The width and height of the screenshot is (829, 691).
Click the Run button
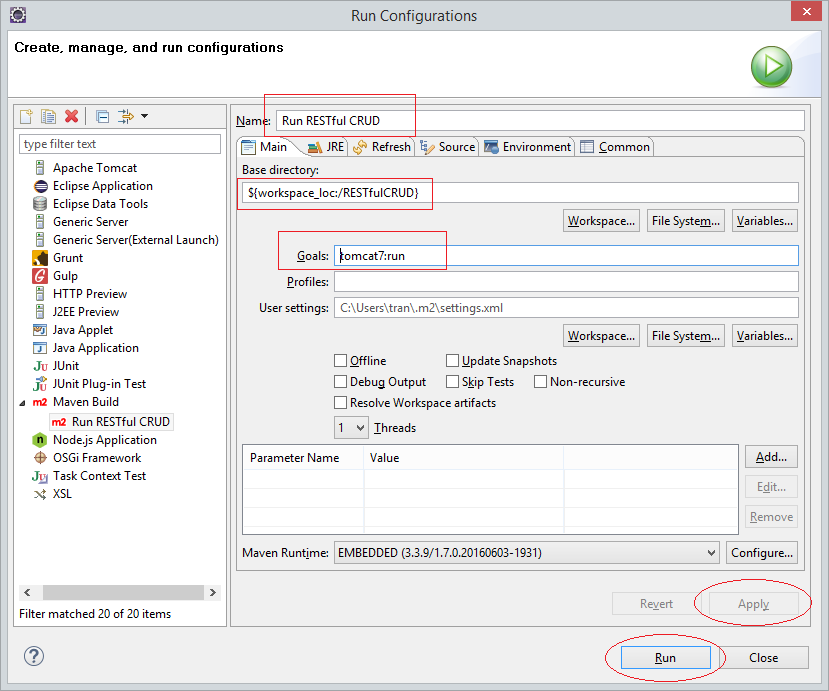[x=665, y=658]
